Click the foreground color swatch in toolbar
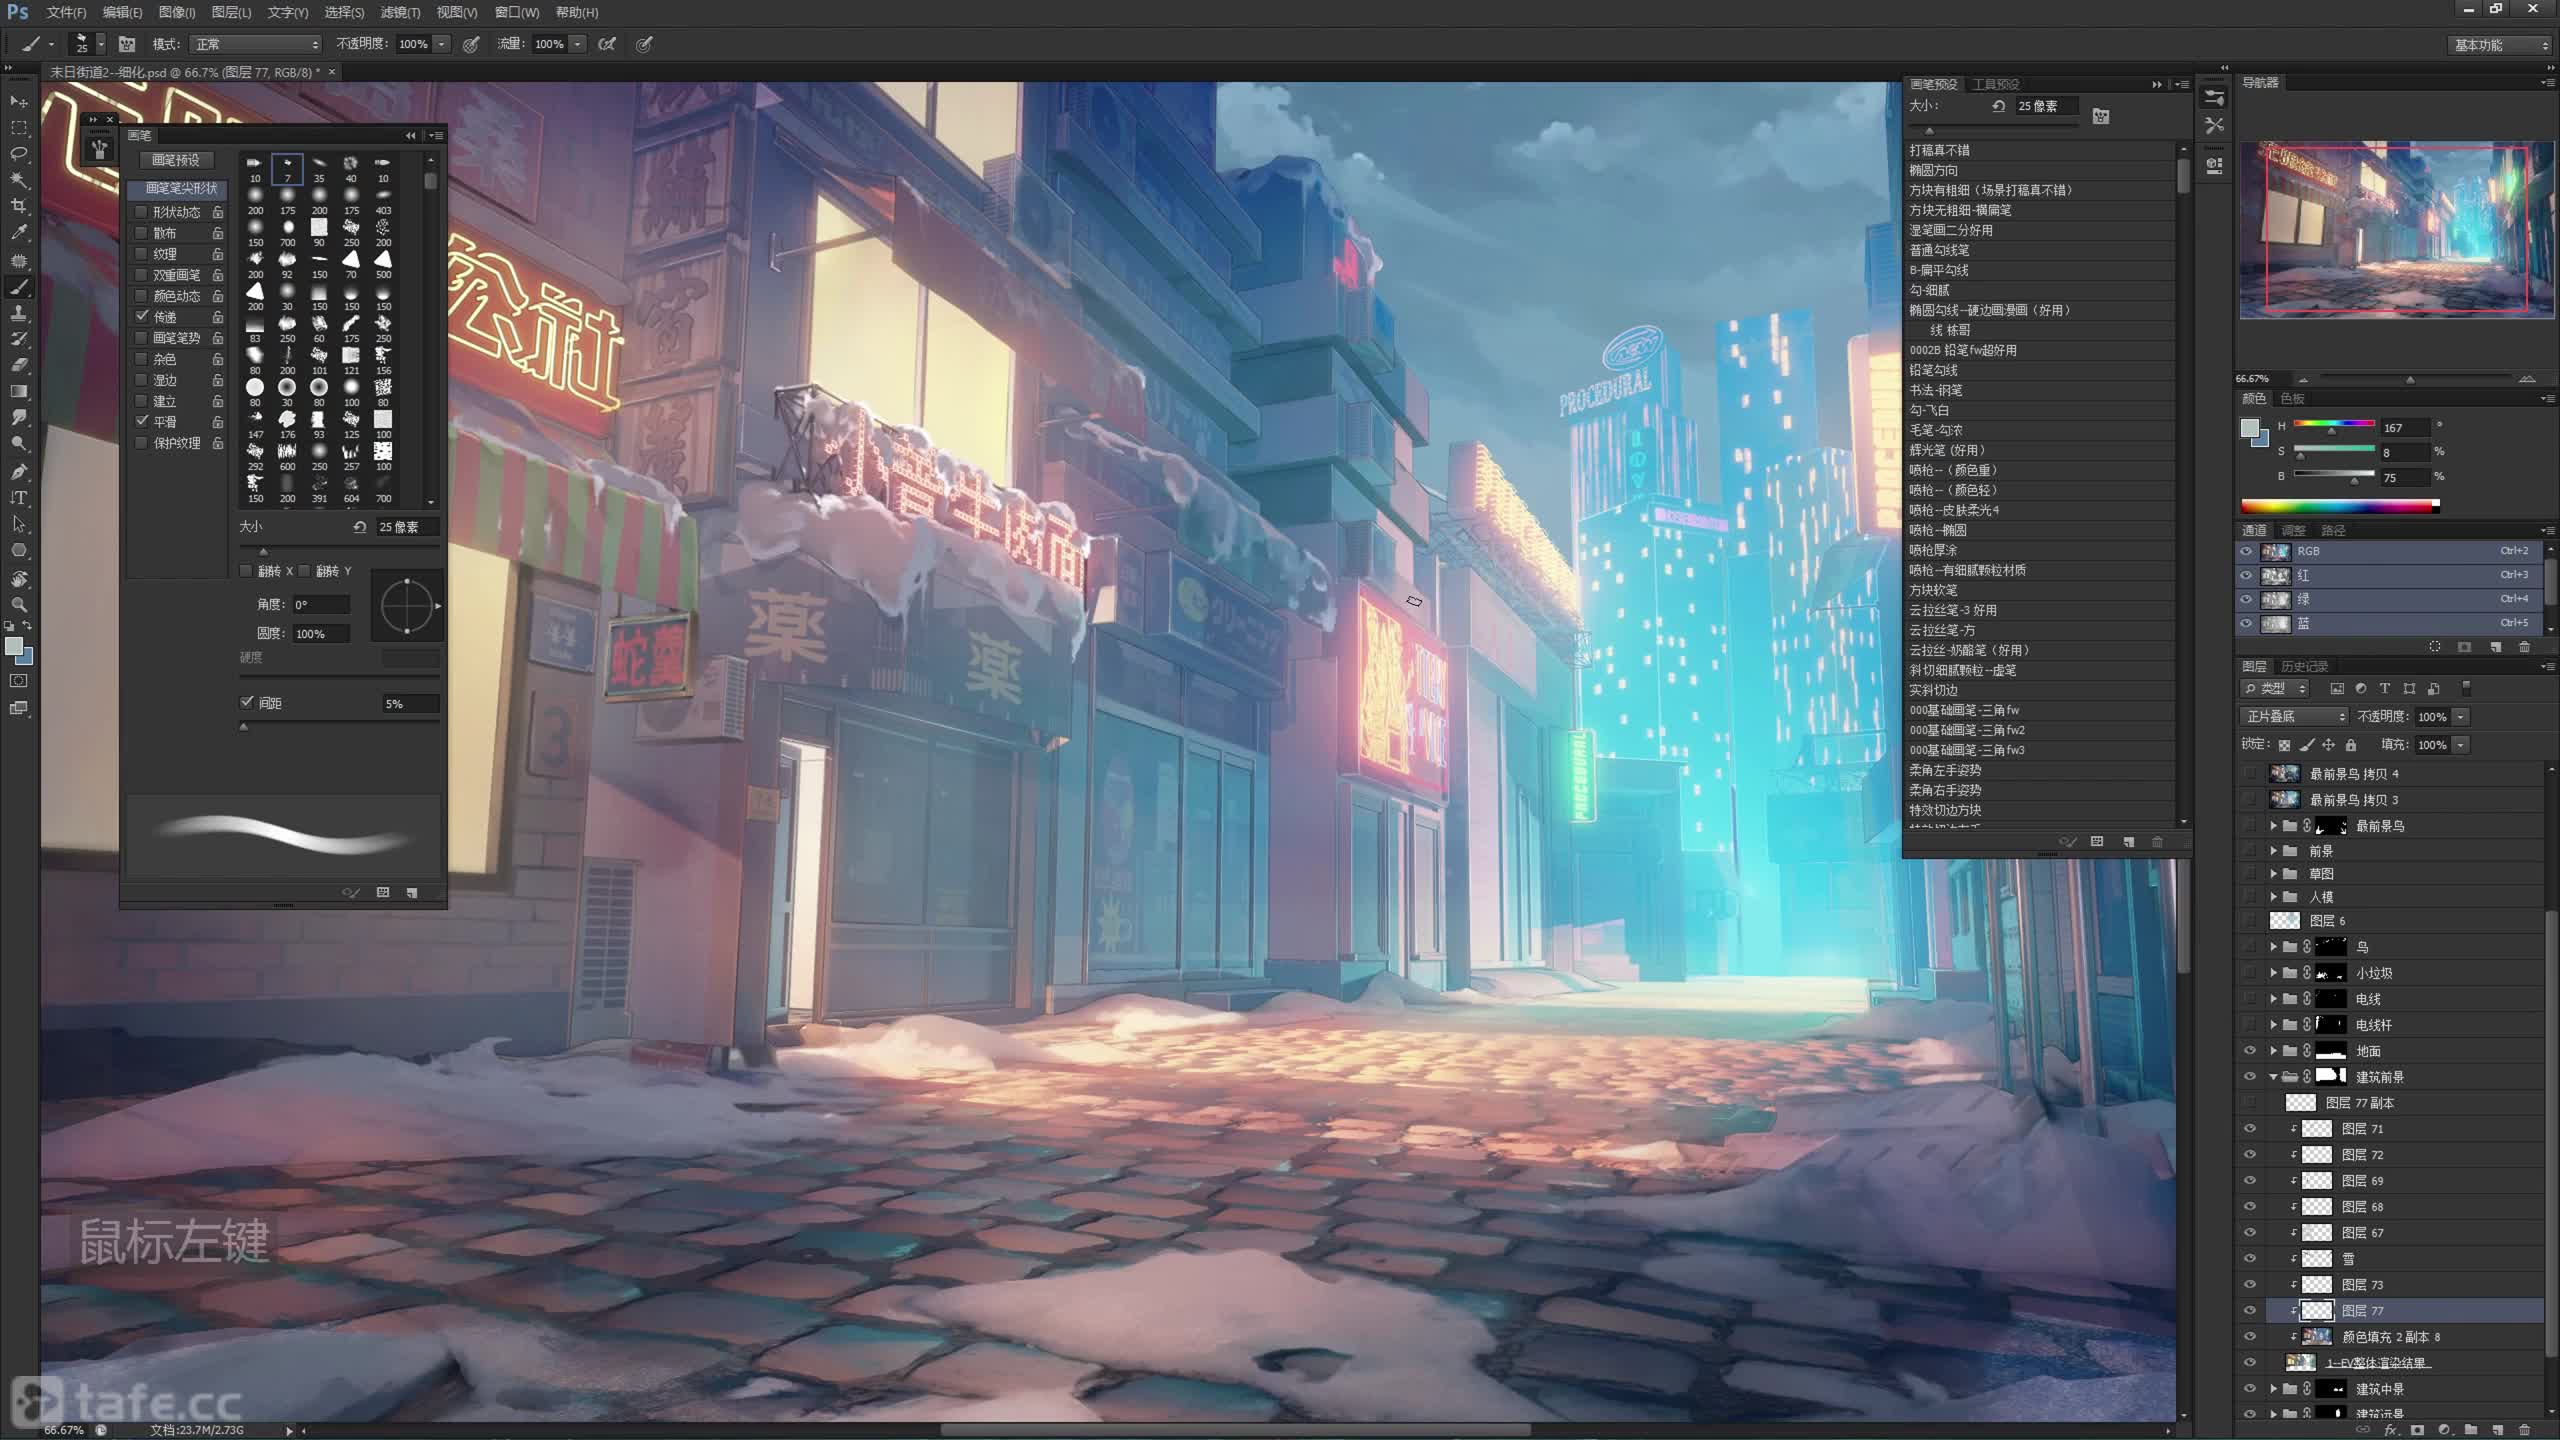 pyautogui.click(x=14, y=647)
